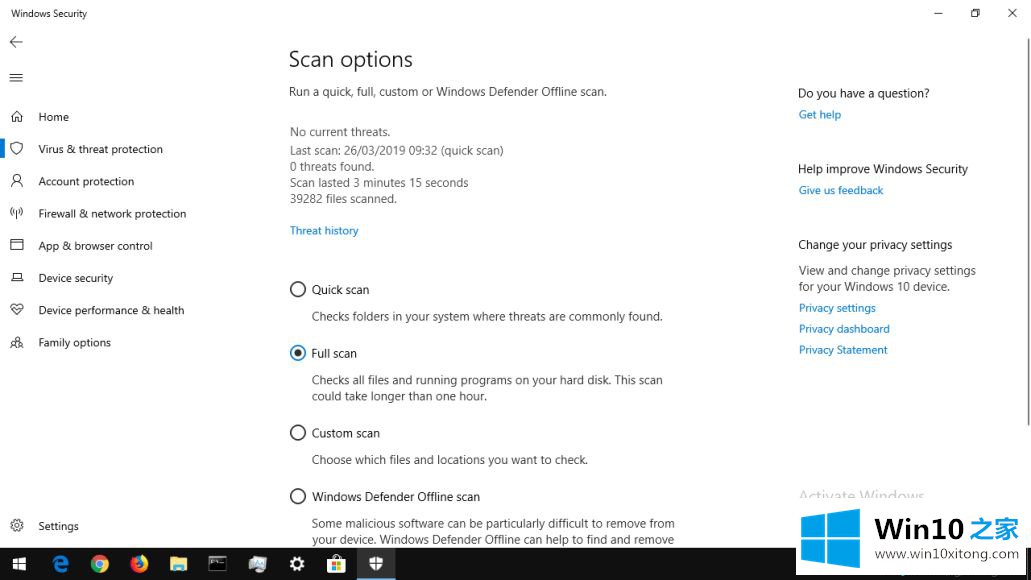Click the 'Scan options' heading
This screenshot has height=580, width=1031.
click(350, 60)
